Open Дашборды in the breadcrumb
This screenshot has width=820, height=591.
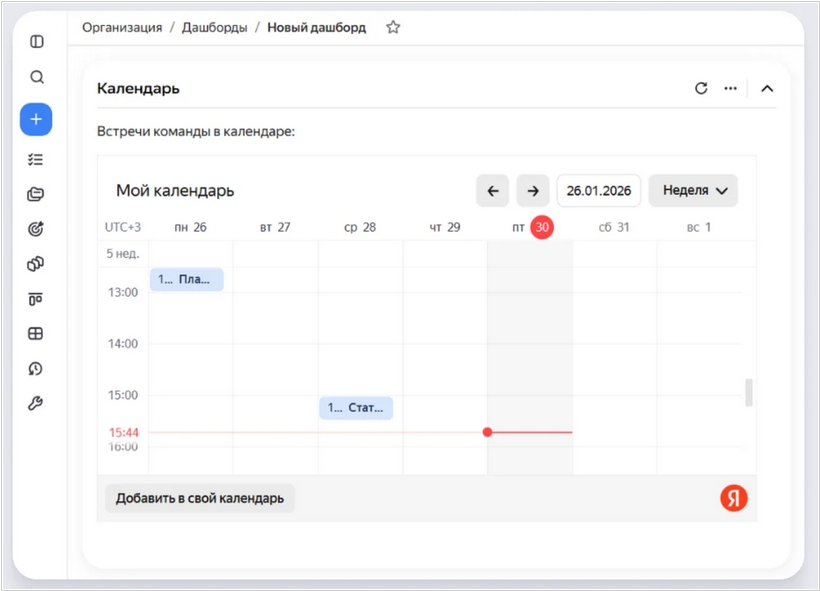pos(214,28)
